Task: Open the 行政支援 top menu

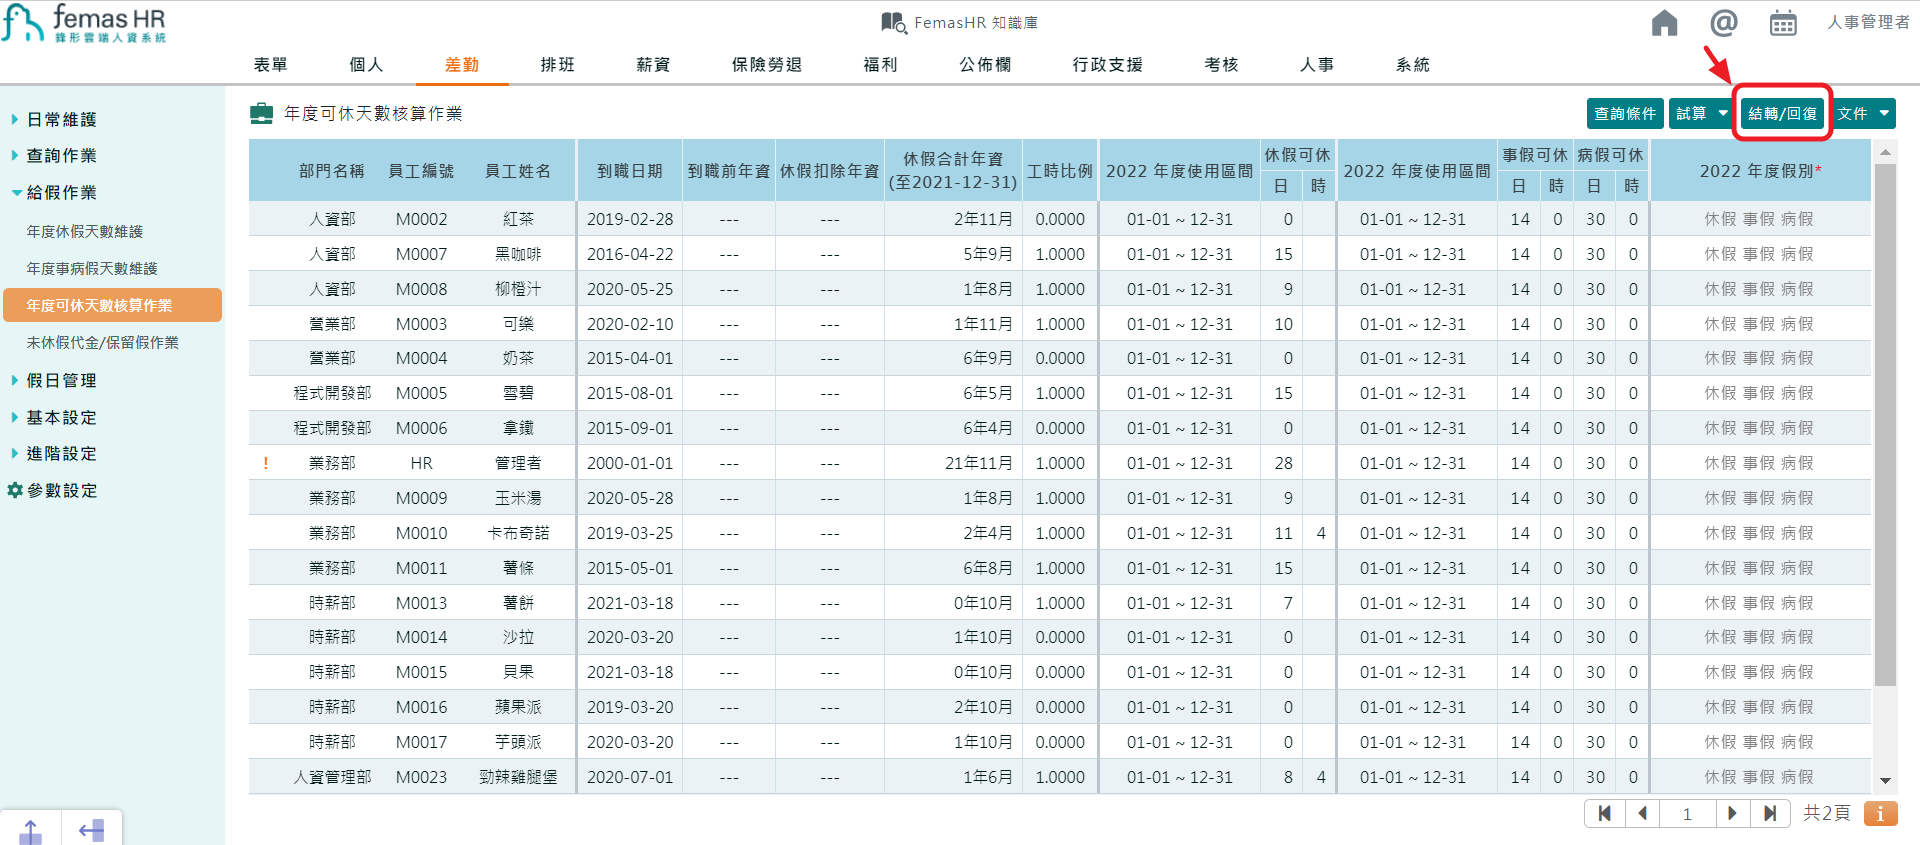Action: click(x=1108, y=64)
